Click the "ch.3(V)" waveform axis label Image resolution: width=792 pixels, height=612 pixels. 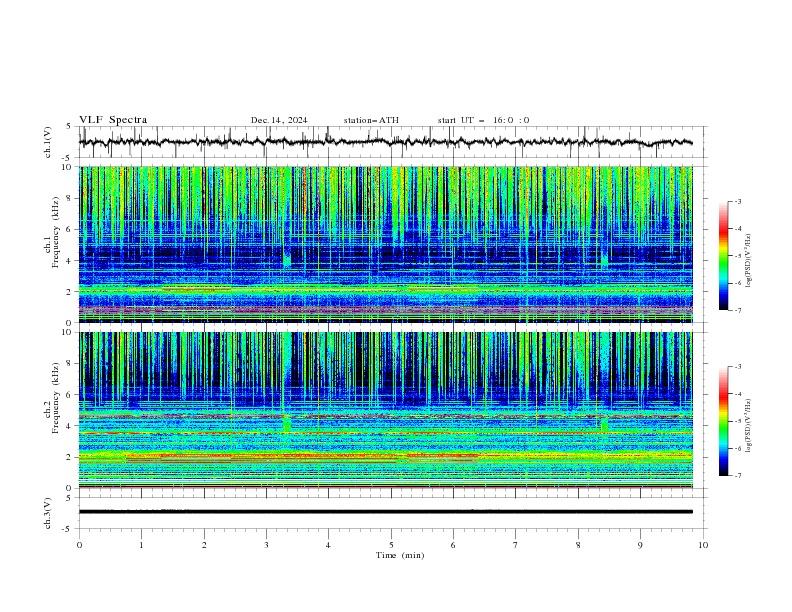pos(48,513)
